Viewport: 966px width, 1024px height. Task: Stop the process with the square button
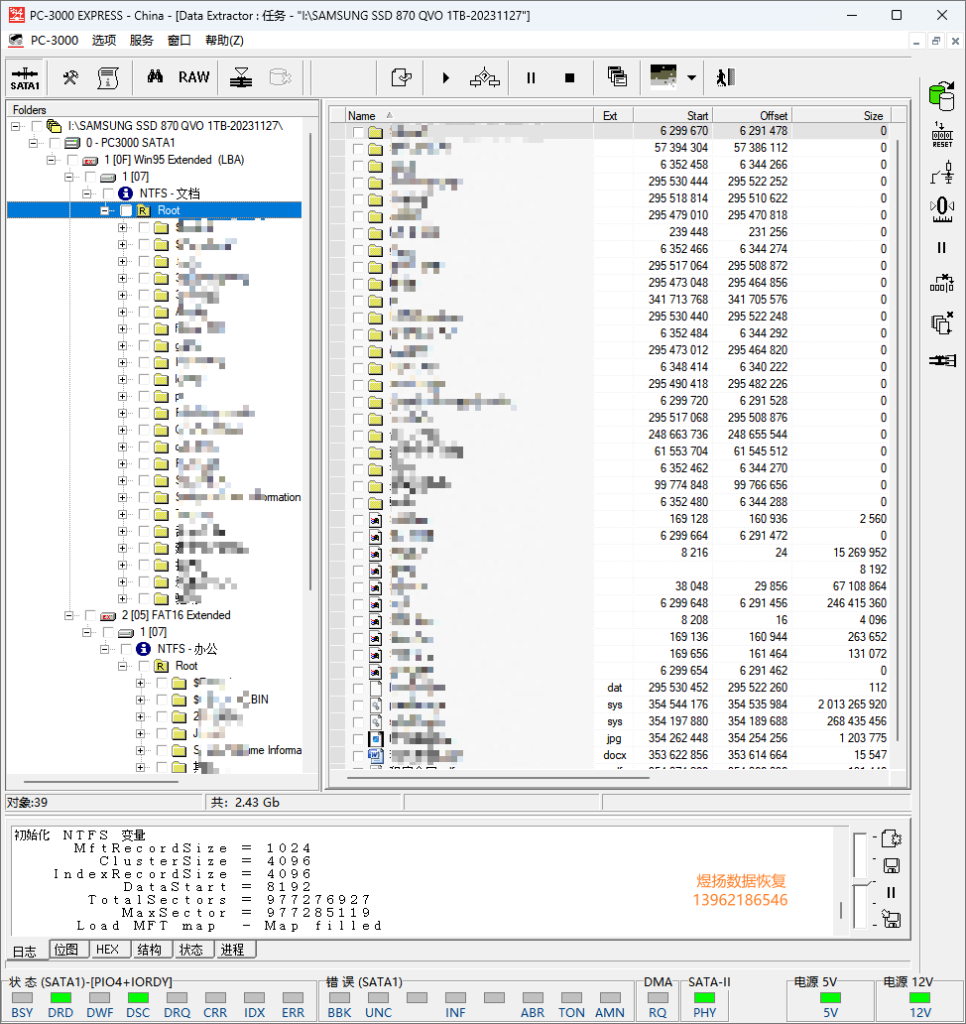tap(570, 78)
